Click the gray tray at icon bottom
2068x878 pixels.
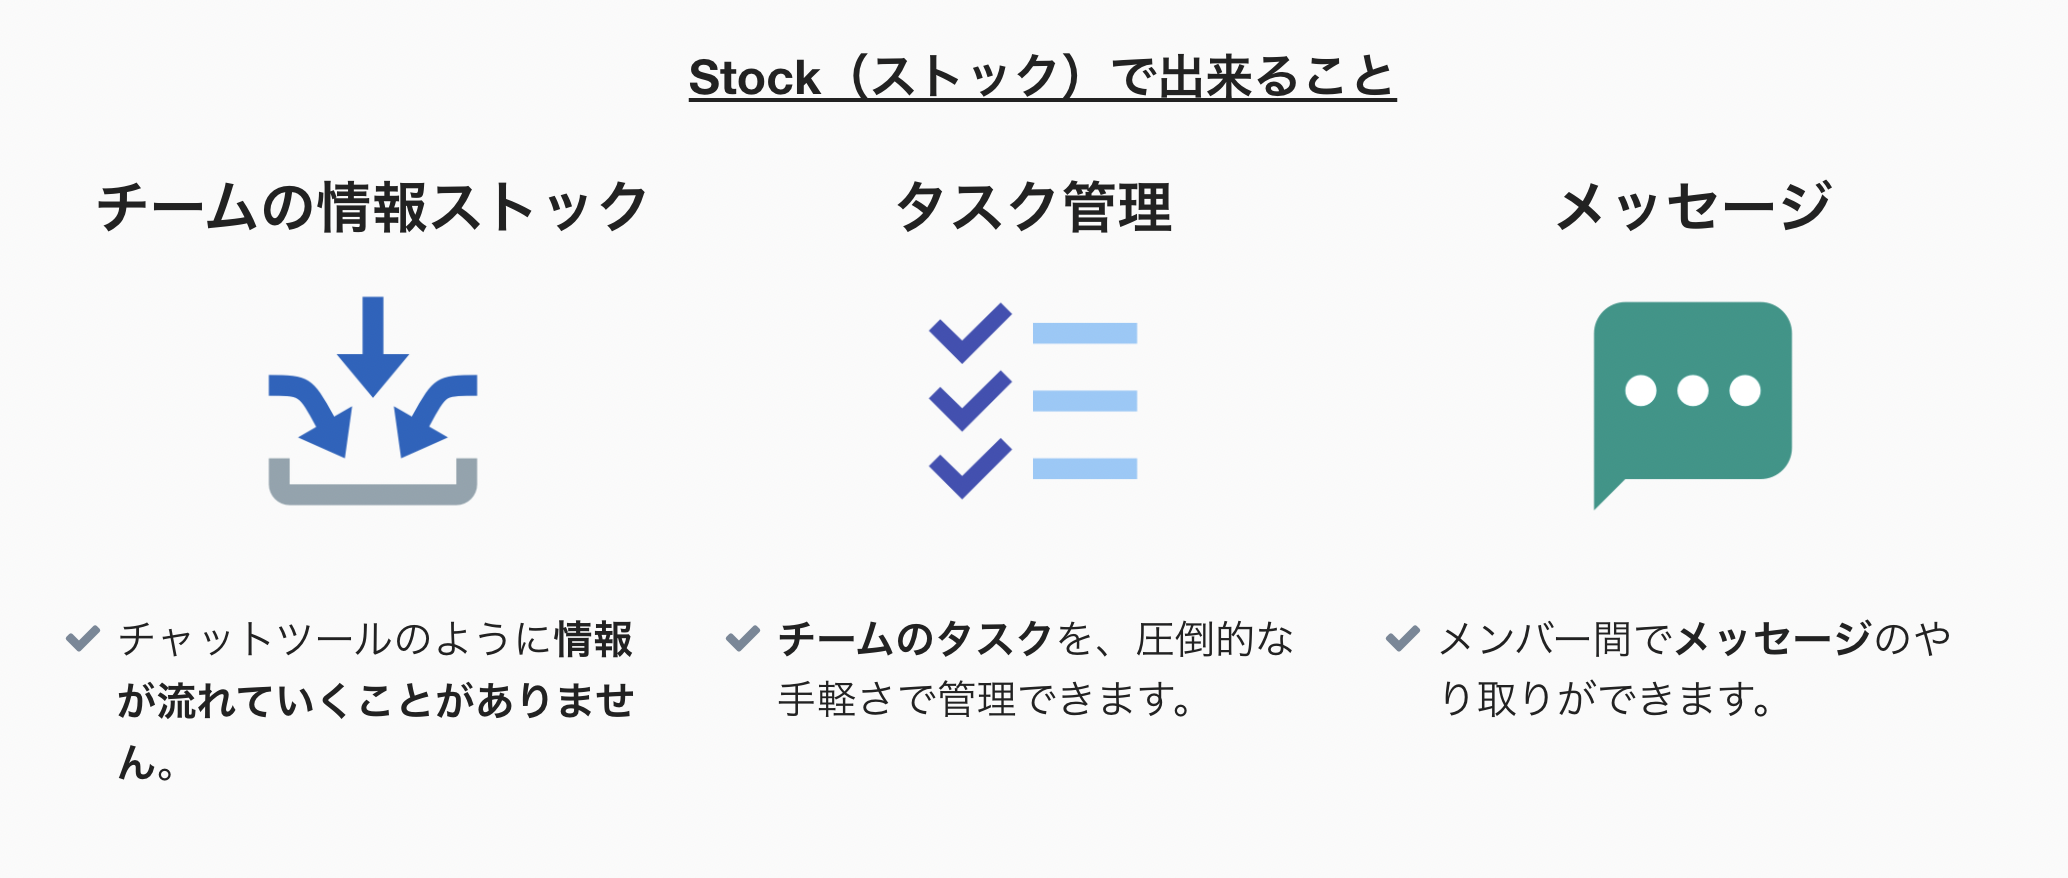[373, 482]
